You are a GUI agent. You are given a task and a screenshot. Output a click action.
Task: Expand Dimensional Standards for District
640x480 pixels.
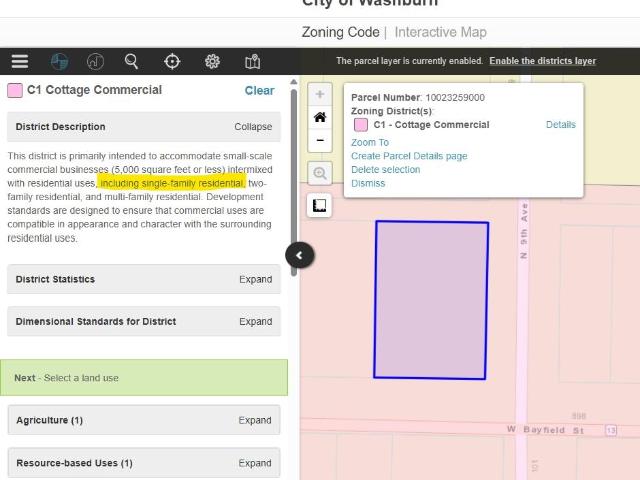[x=256, y=322]
